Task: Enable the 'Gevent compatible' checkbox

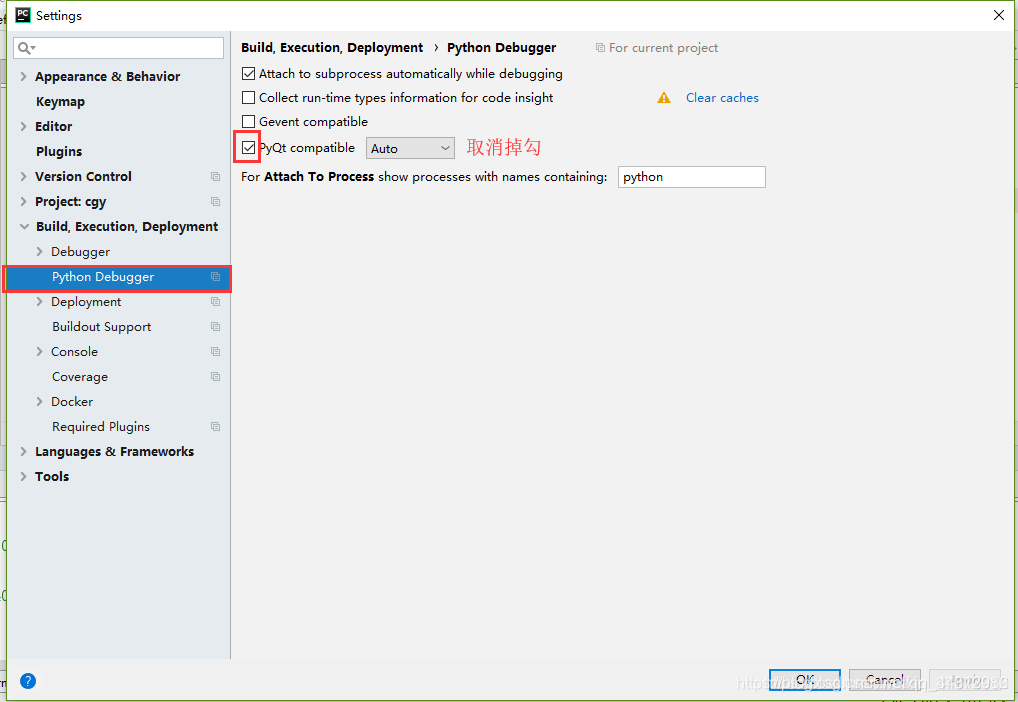Action: pyautogui.click(x=248, y=121)
